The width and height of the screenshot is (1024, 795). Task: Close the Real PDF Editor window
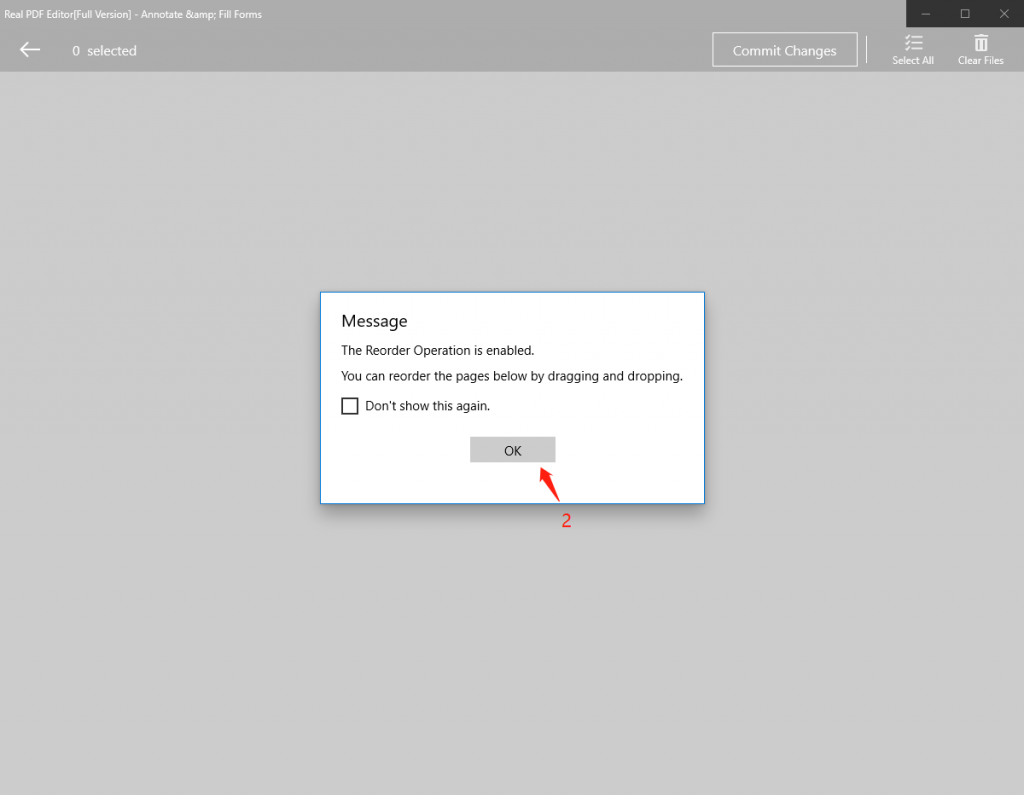[1003, 14]
